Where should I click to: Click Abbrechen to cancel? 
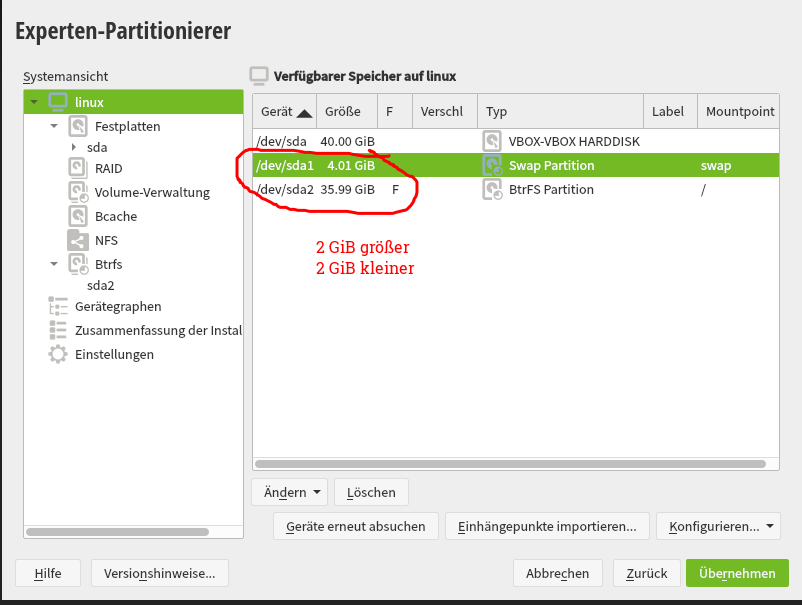(558, 573)
